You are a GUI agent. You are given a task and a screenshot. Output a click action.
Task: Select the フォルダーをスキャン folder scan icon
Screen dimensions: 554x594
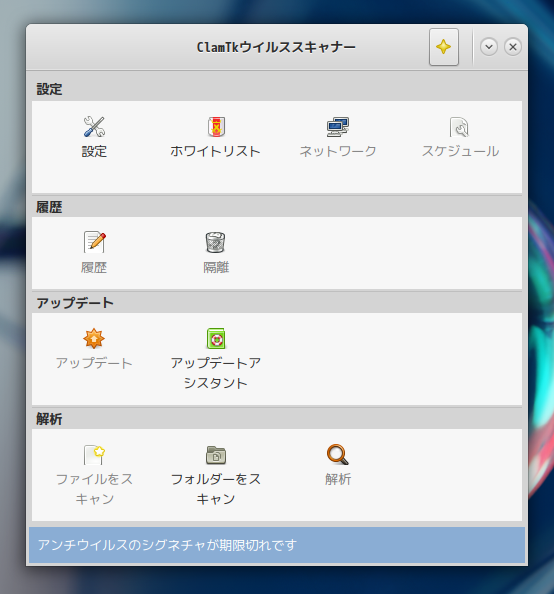point(216,455)
